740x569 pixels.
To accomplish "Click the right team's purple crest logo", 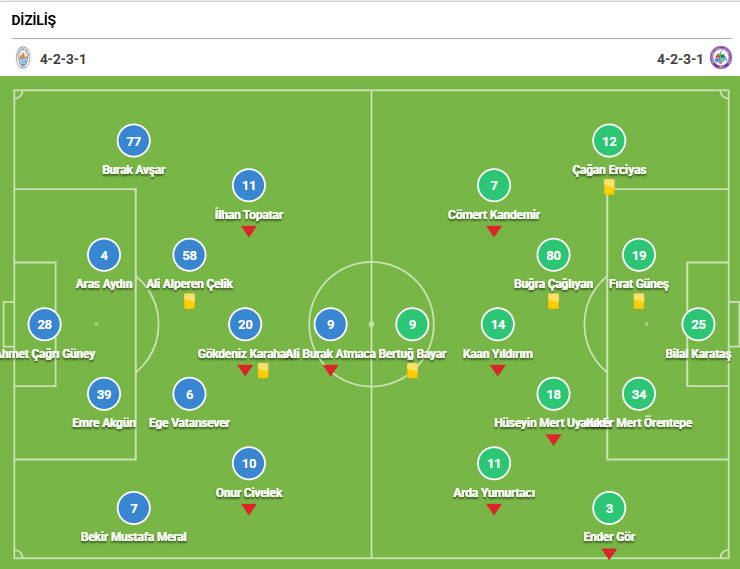I will (x=720, y=58).
